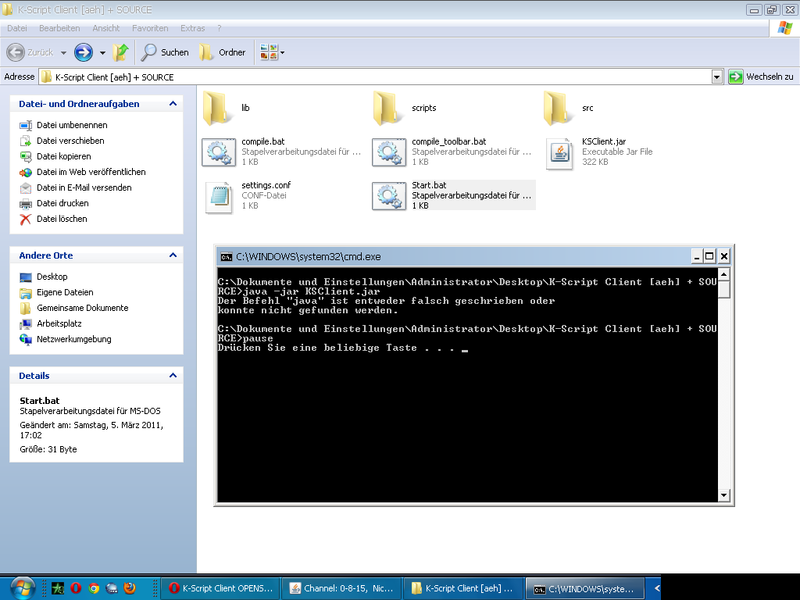Screen dimensions: 800x600
Task: Click the Datei drucken printer icon
Action: [26, 204]
